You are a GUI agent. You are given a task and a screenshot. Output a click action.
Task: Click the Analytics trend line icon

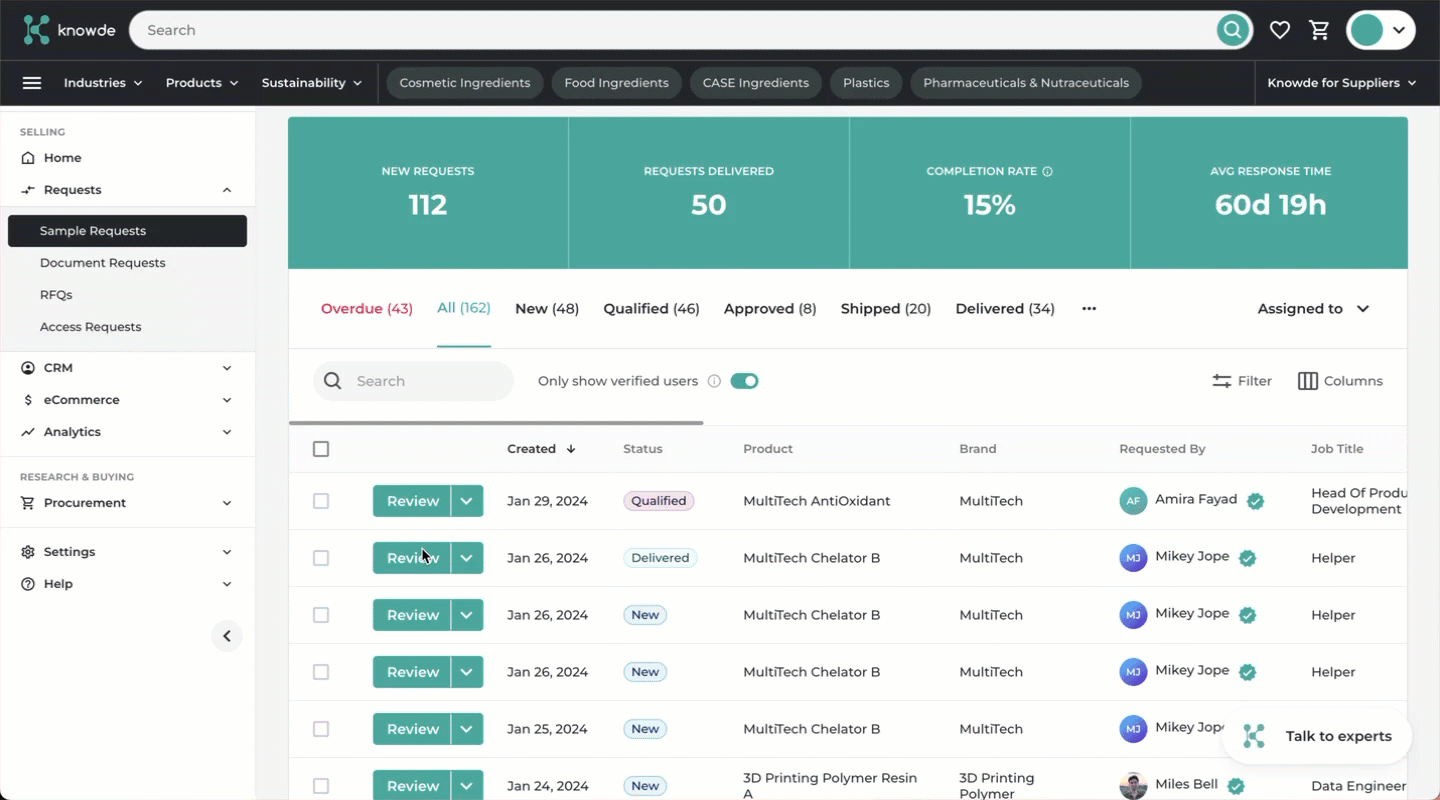(28, 432)
